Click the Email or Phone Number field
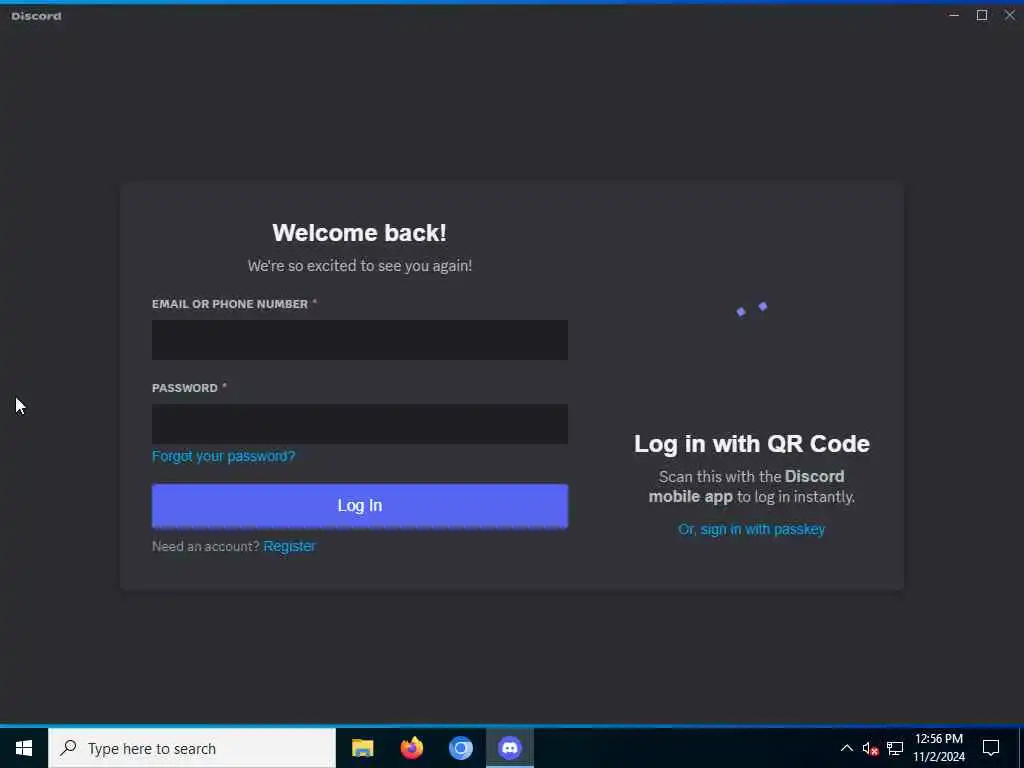The width and height of the screenshot is (1024, 768). (359, 340)
